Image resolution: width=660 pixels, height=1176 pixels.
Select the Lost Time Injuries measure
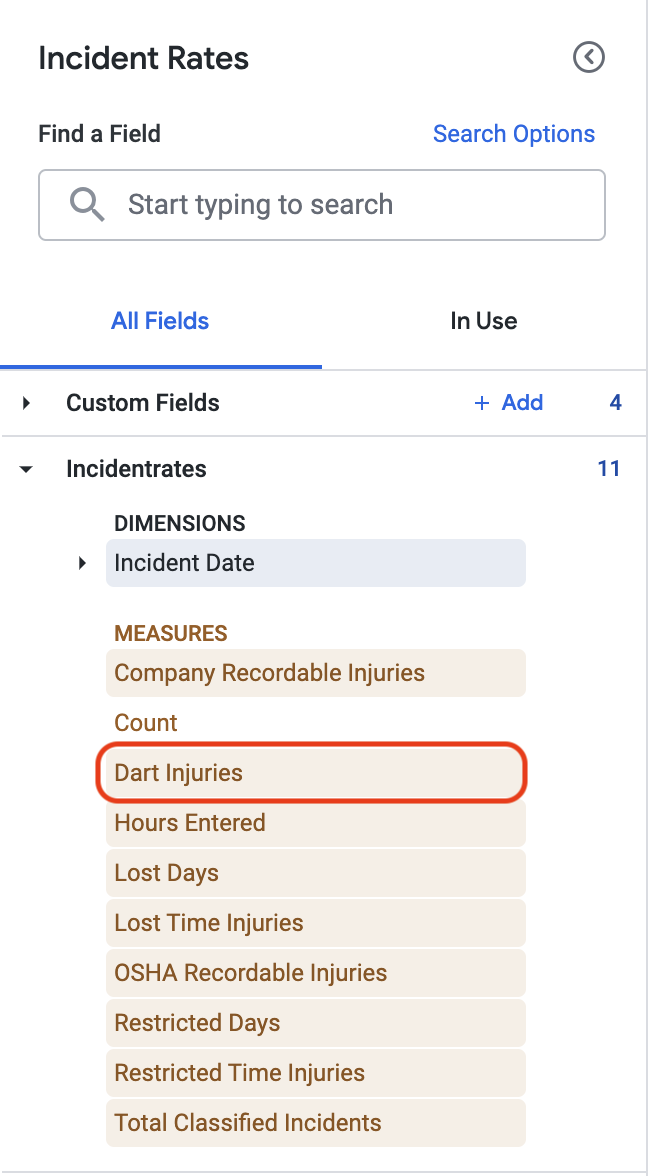coord(316,922)
